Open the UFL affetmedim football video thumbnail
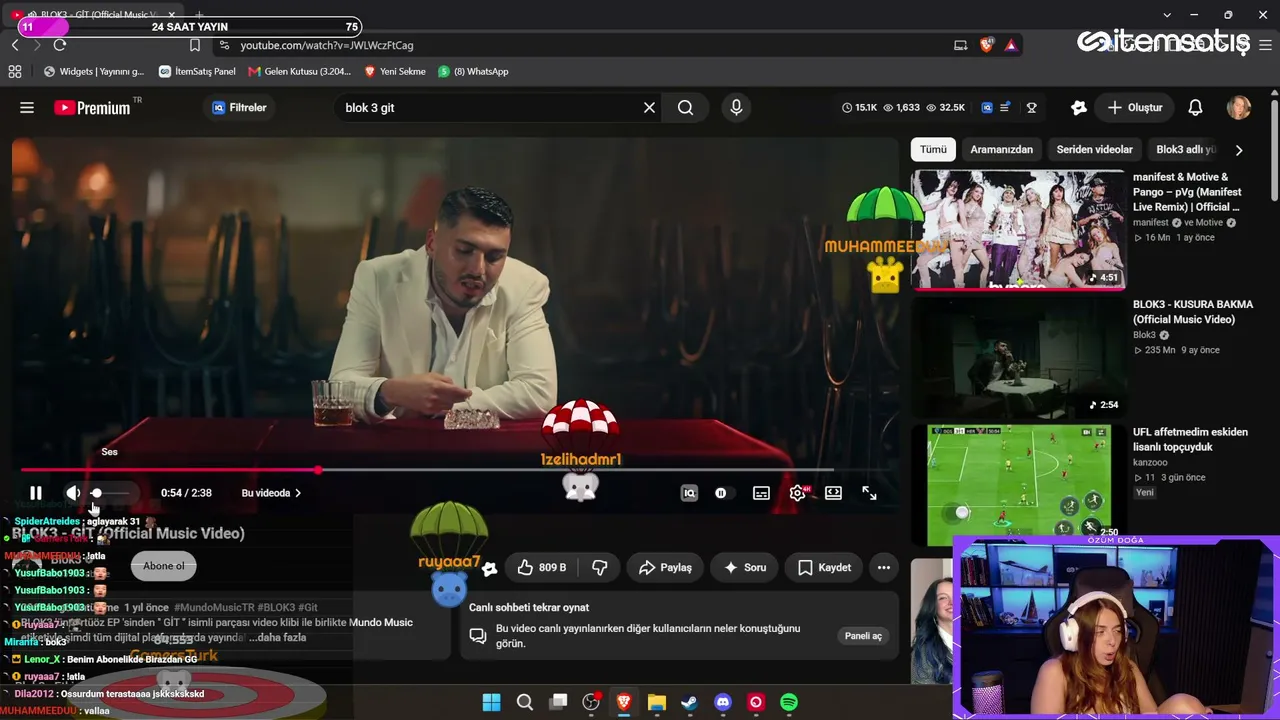 point(1018,485)
